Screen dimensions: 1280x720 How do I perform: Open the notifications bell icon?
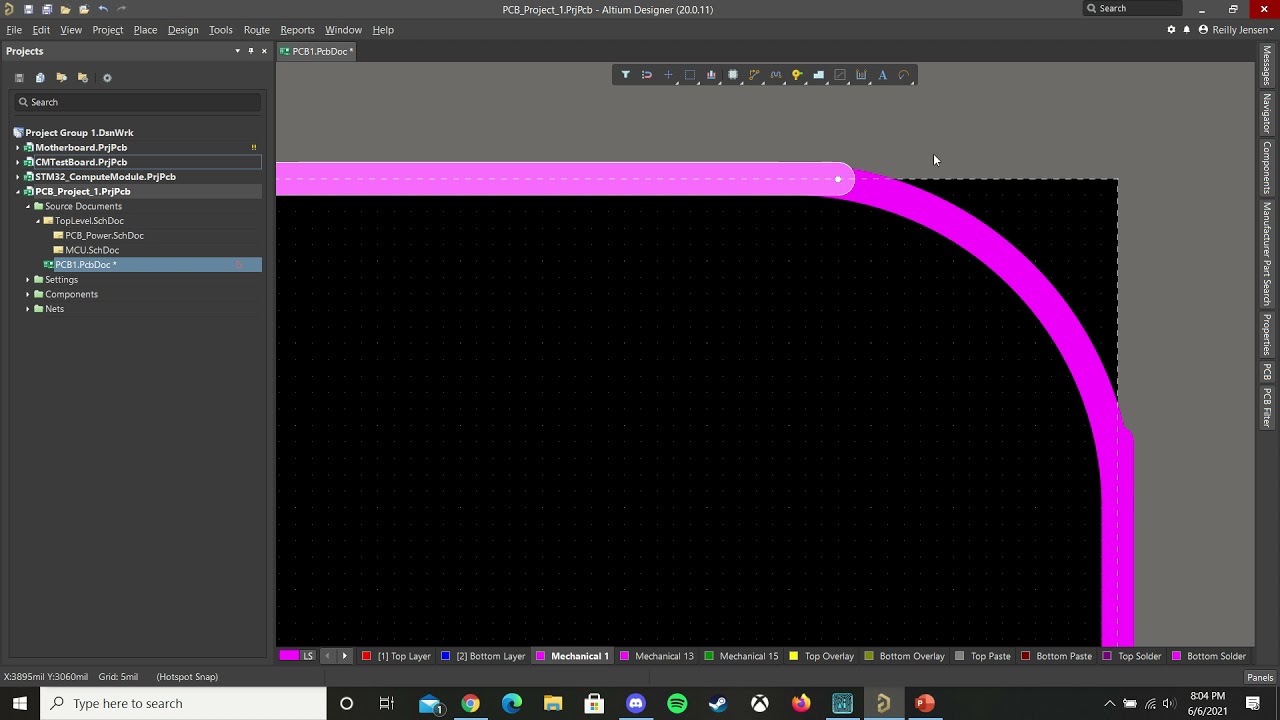(1187, 30)
